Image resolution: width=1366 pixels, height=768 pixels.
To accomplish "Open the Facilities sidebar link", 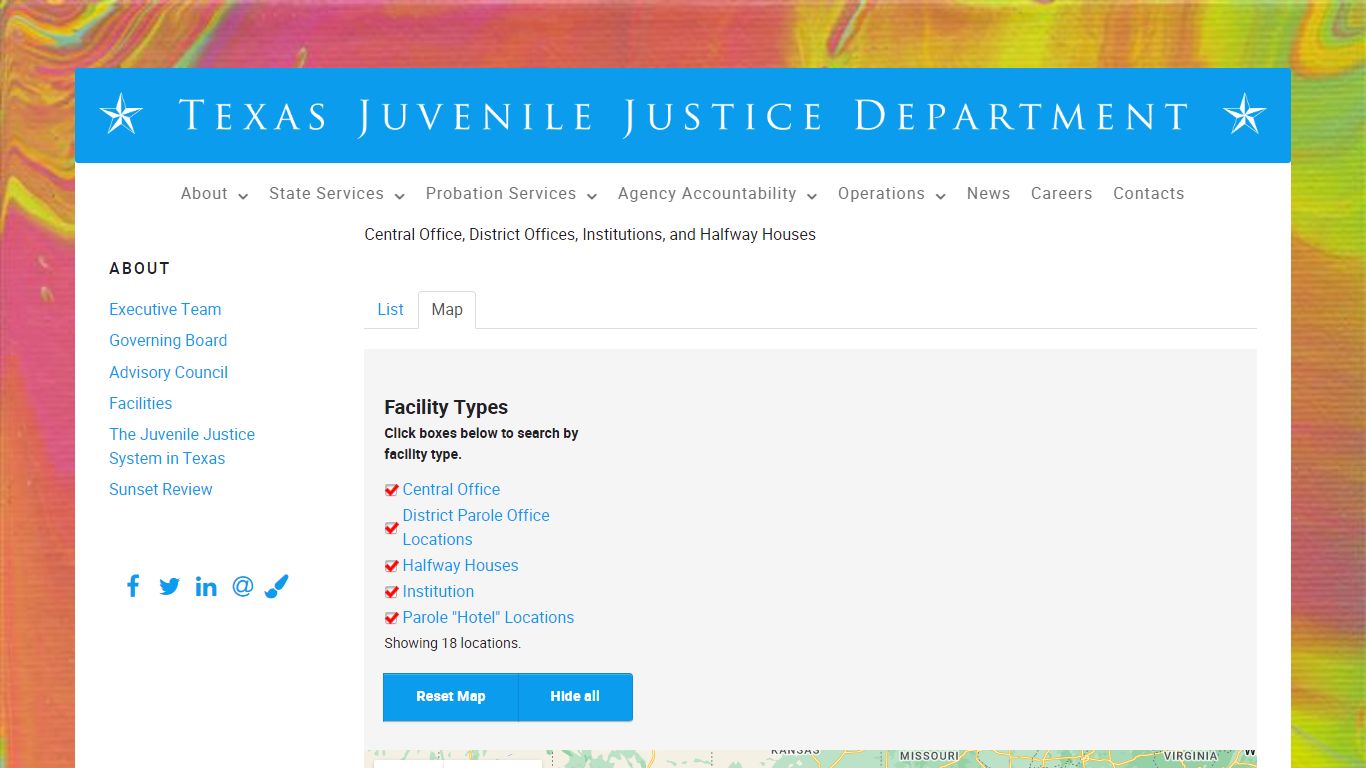I will point(140,404).
